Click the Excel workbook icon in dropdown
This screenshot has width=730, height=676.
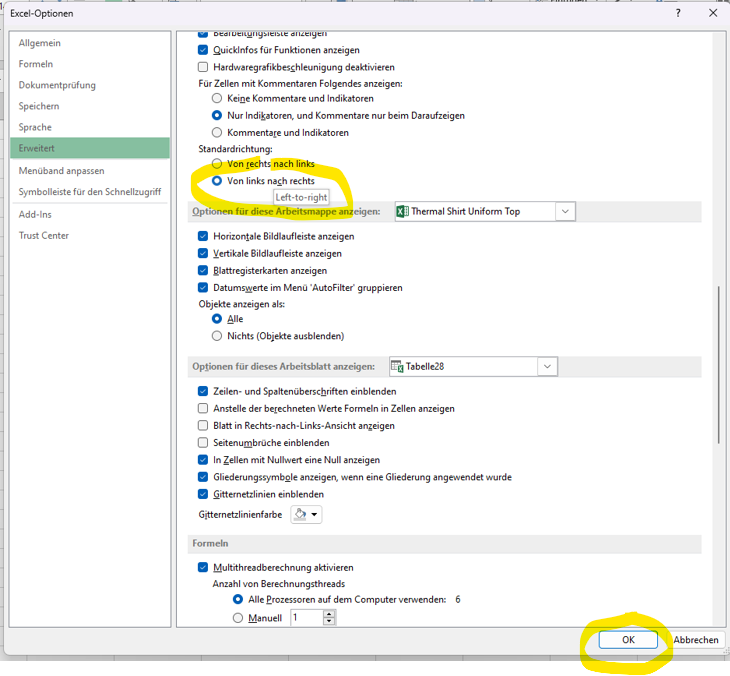tap(402, 211)
